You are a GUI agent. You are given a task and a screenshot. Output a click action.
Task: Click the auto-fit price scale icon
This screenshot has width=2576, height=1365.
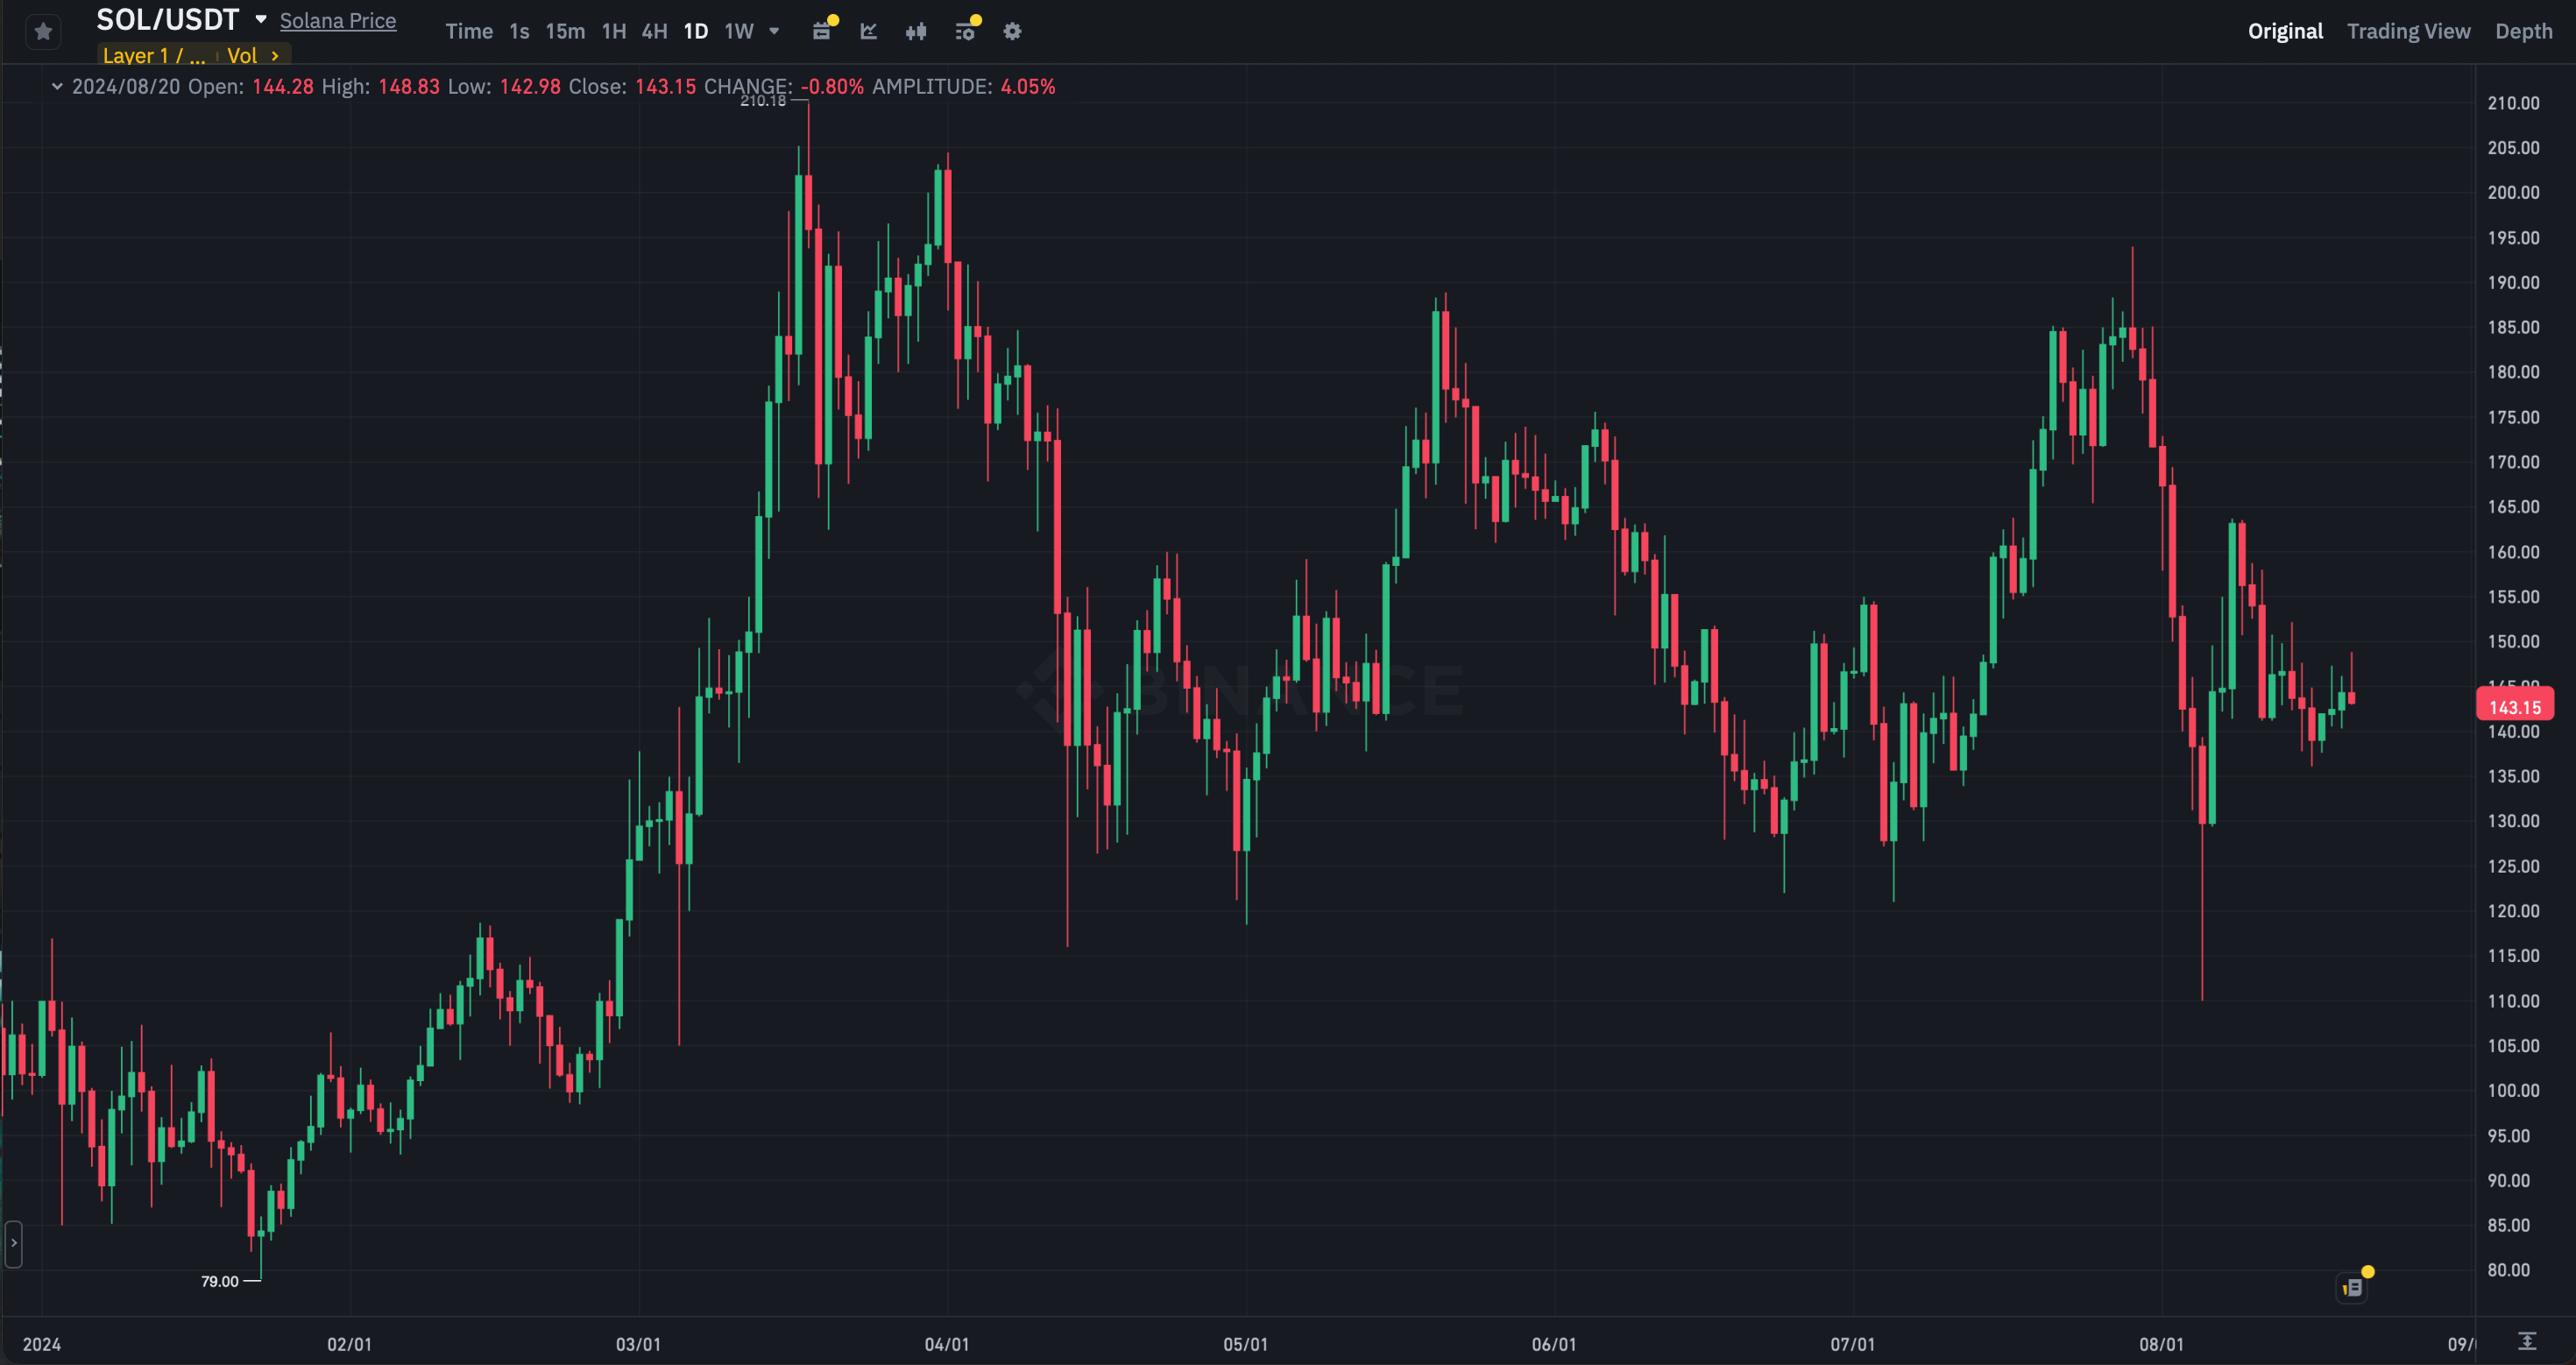point(2527,1341)
